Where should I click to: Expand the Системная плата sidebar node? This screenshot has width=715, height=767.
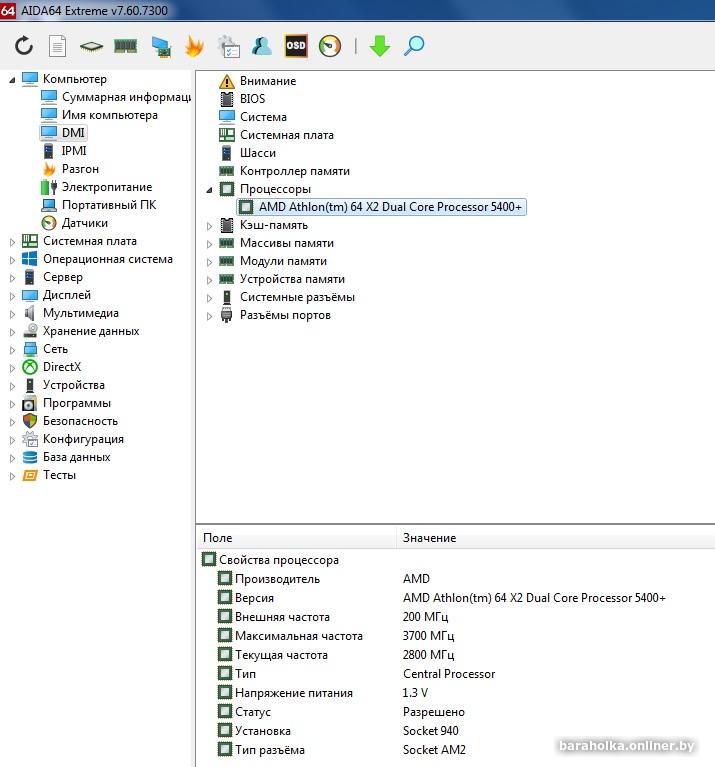12,241
